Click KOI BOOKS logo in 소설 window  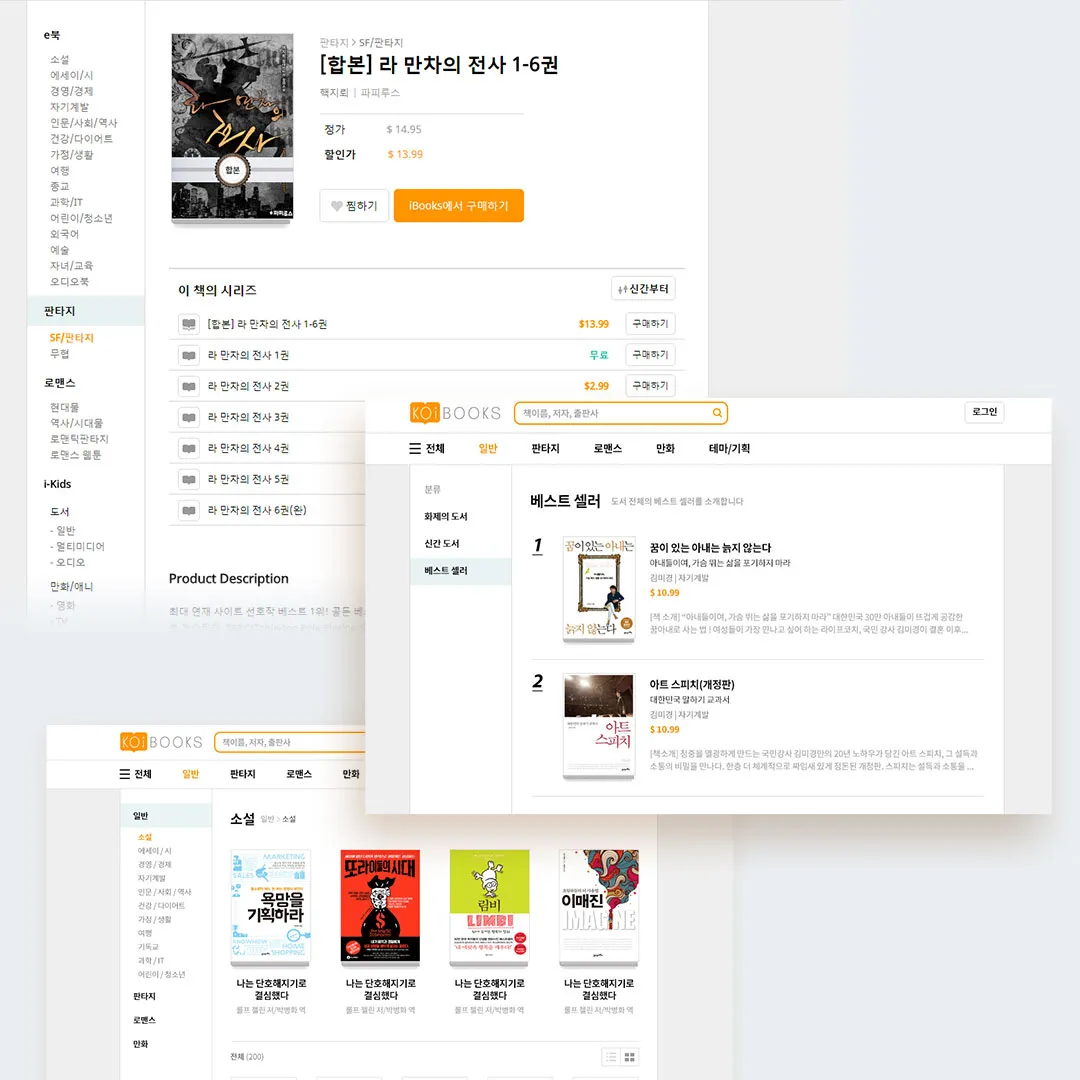(161, 742)
